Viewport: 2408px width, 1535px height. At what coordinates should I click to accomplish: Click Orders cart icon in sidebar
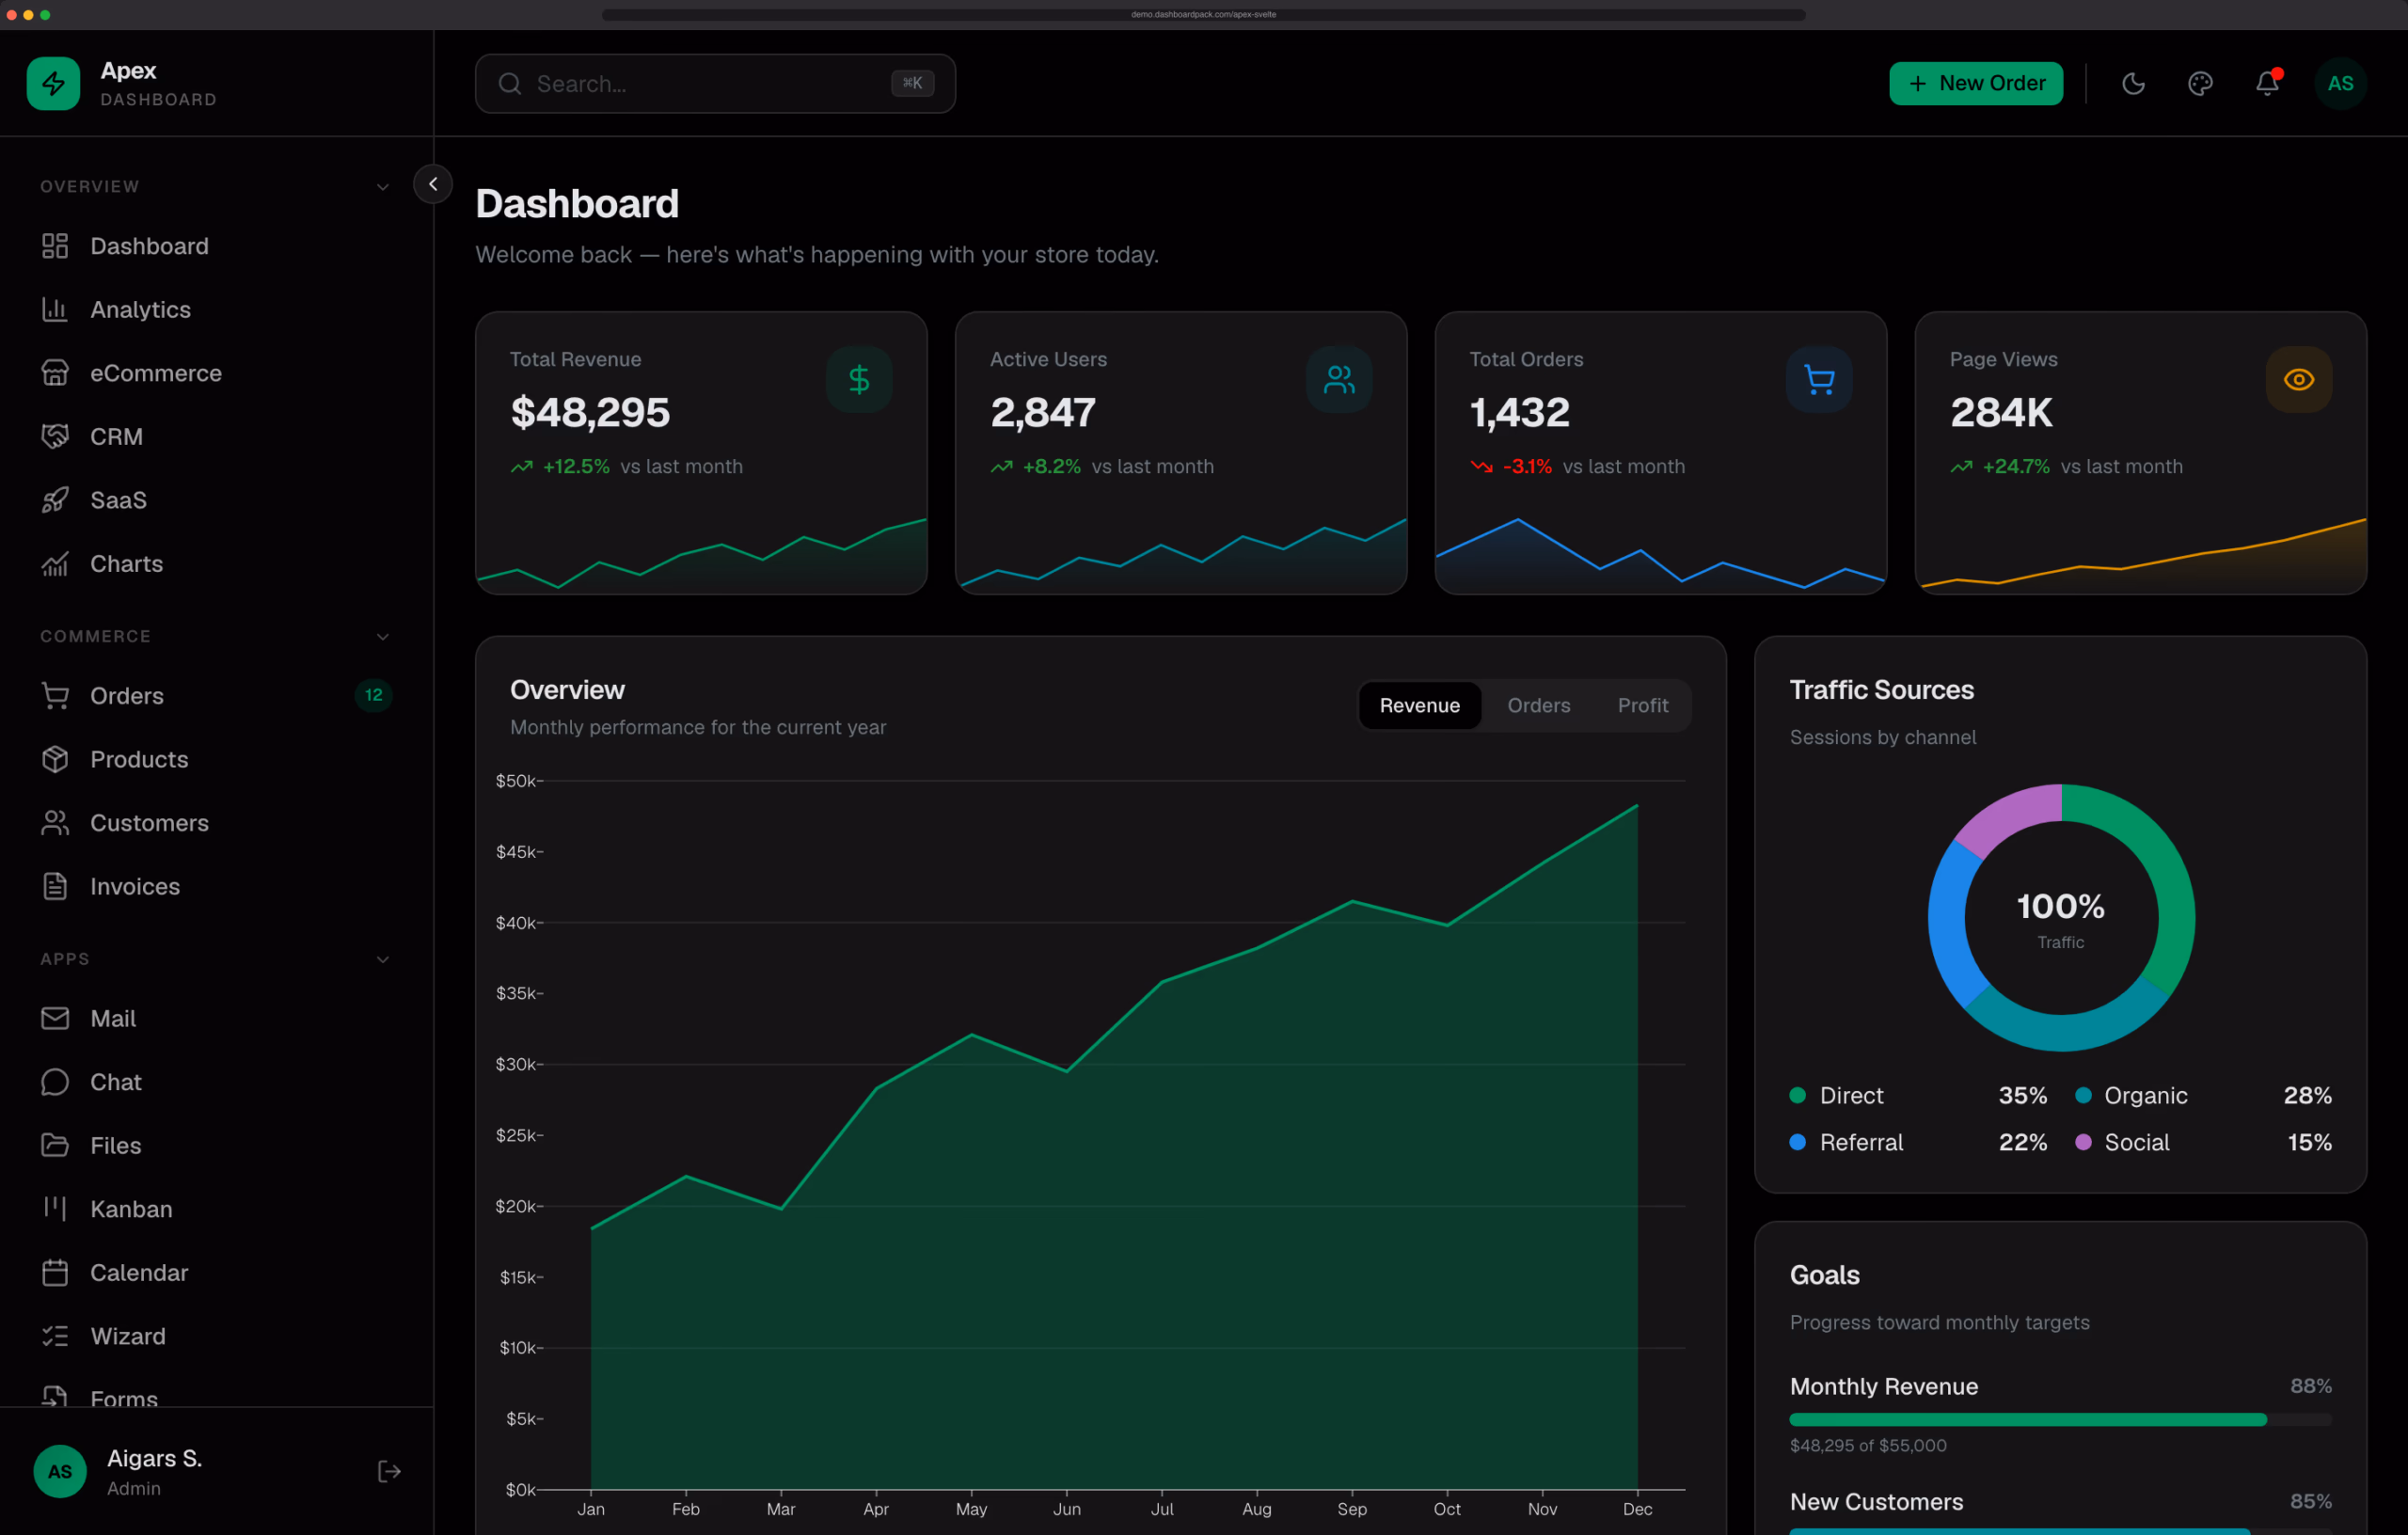[x=55, y=696]
